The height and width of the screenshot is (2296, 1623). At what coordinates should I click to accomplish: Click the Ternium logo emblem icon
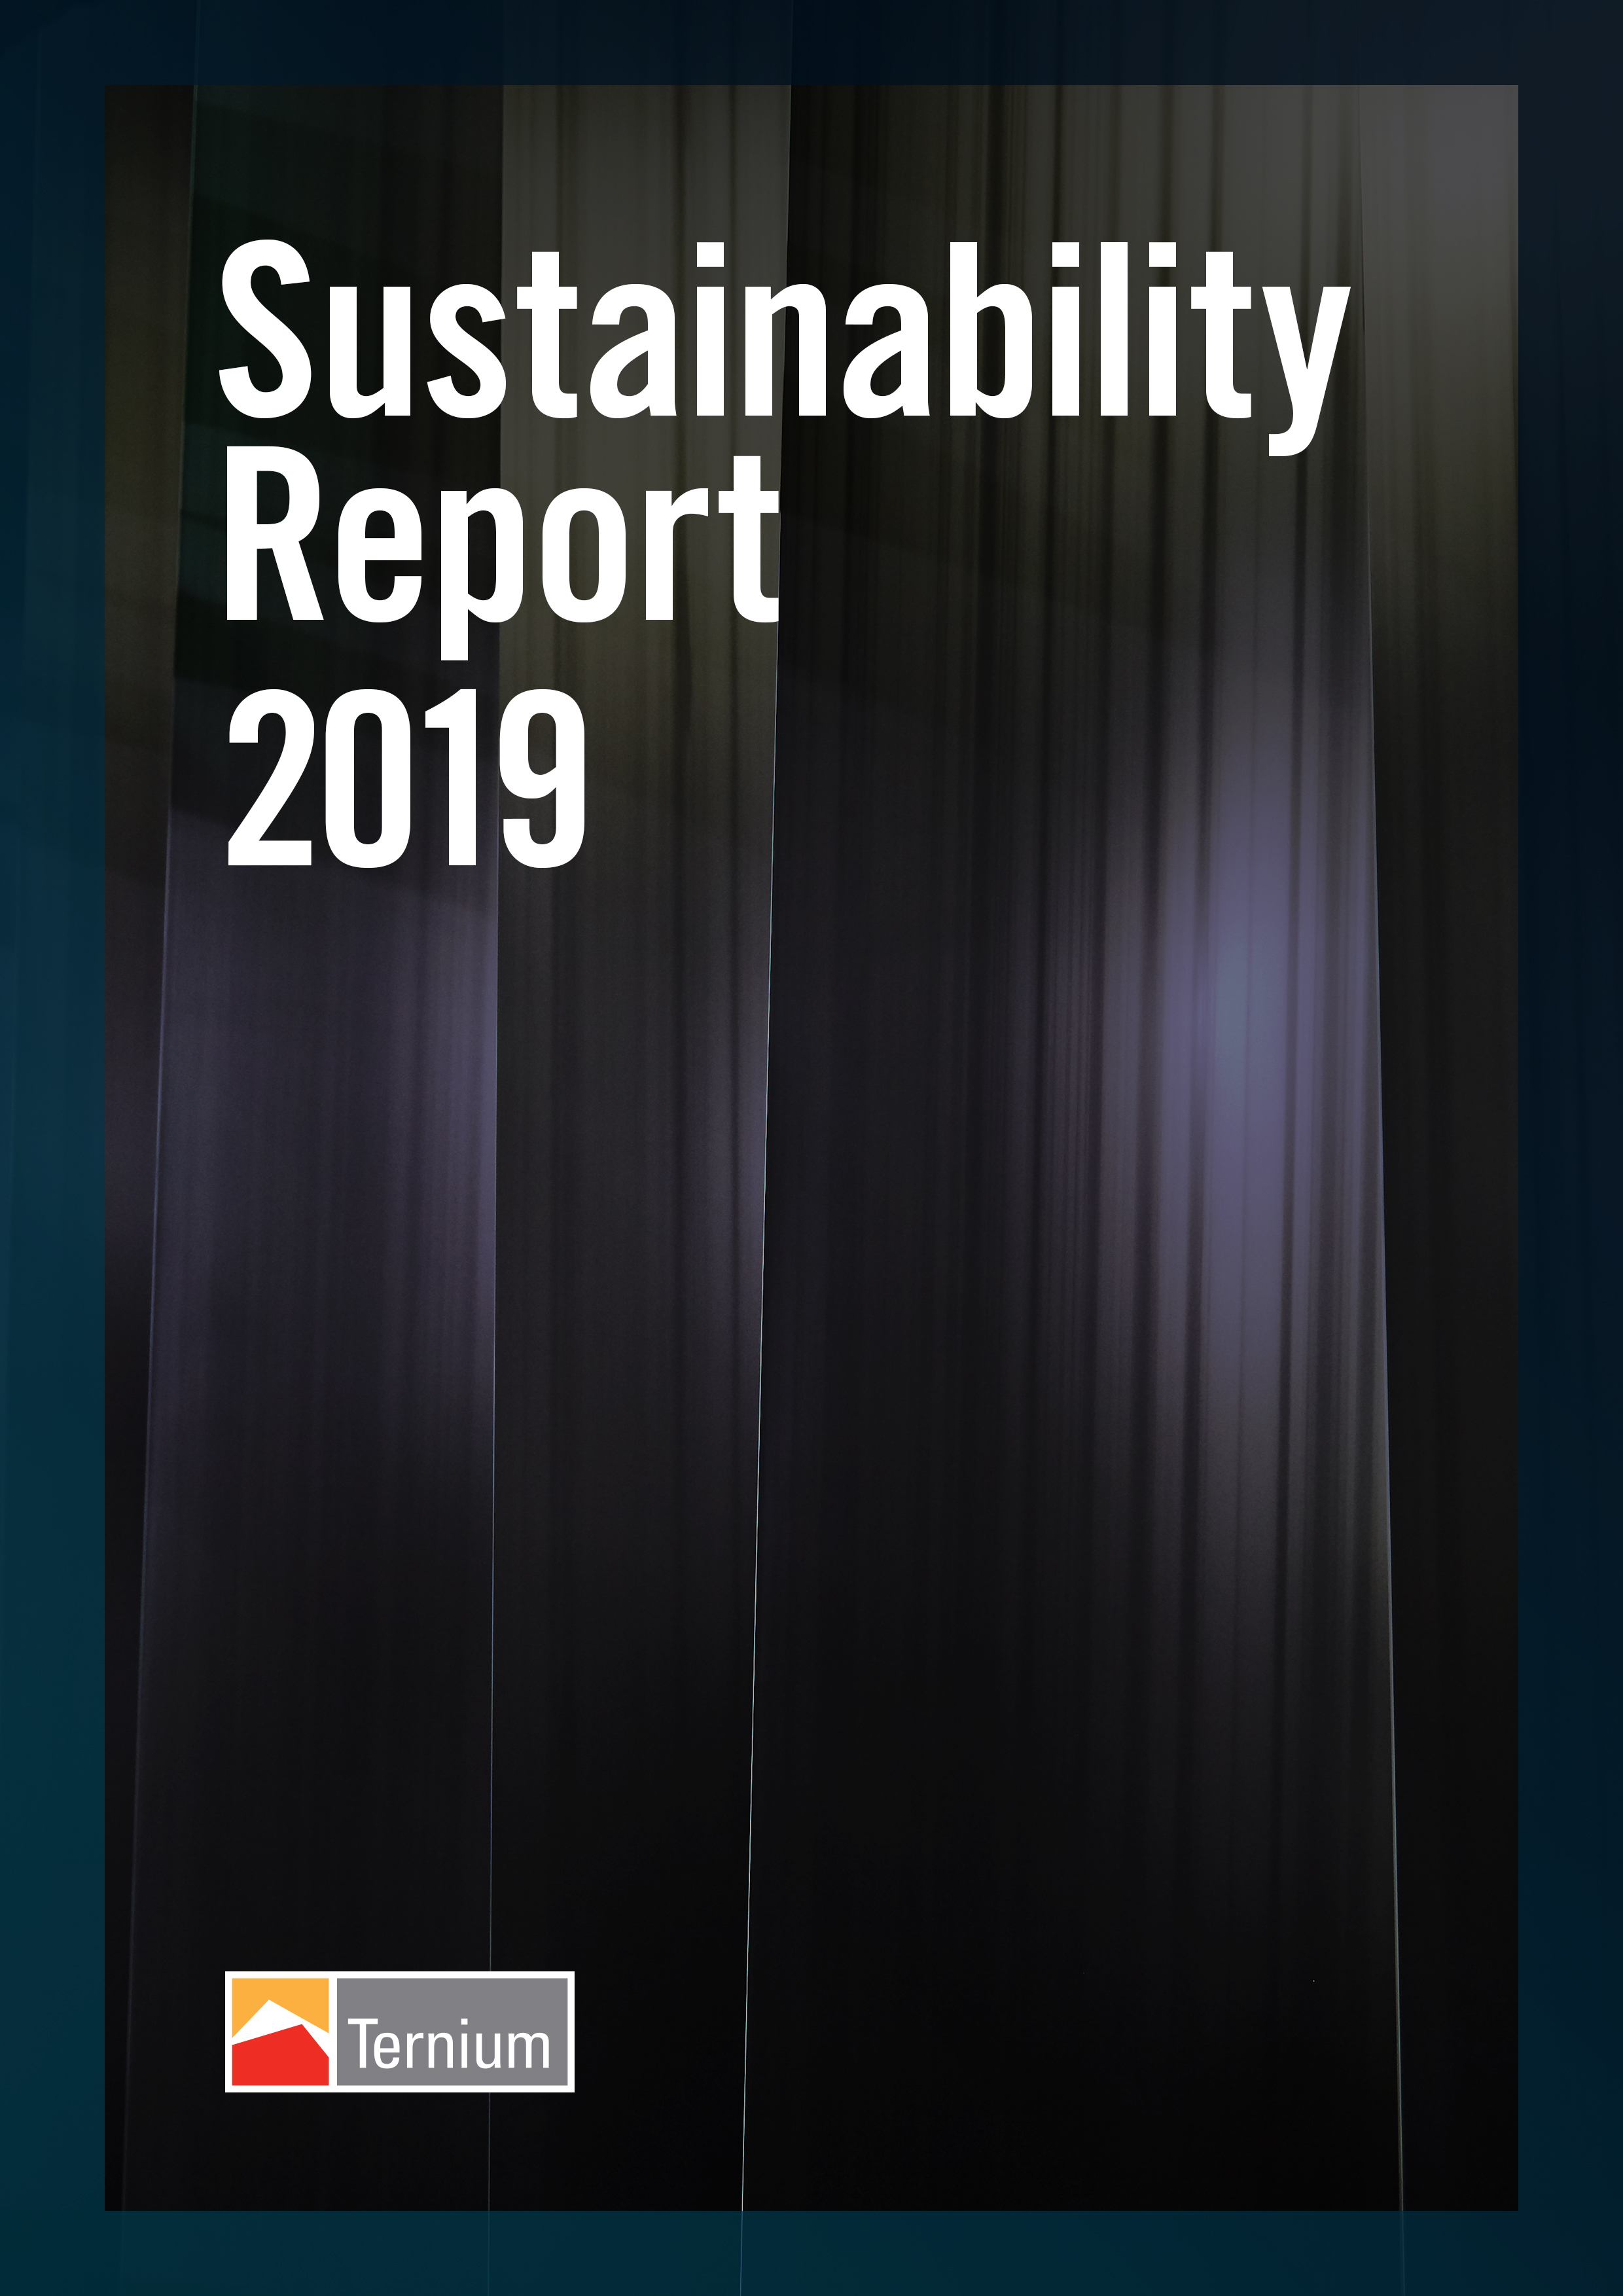pyautogui.click(x=280, y=2031)
